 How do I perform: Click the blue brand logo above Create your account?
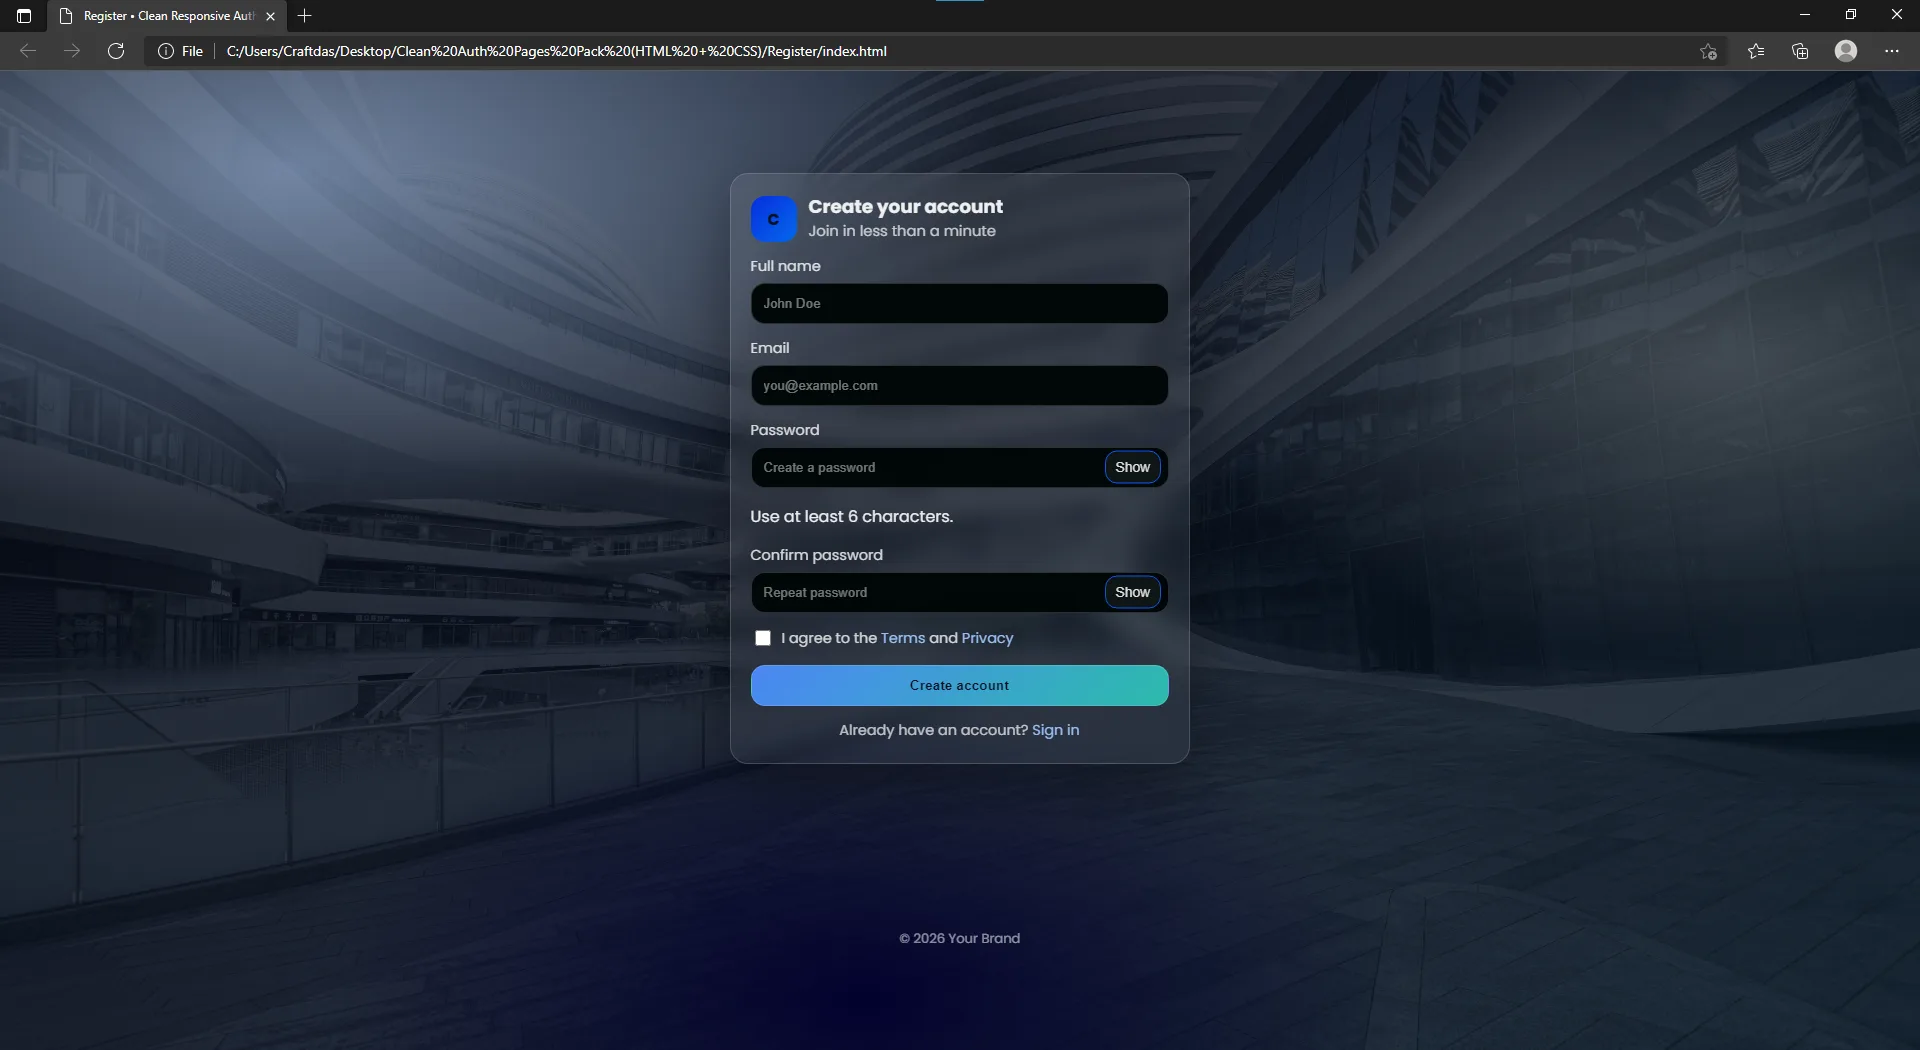coord(773,218)
